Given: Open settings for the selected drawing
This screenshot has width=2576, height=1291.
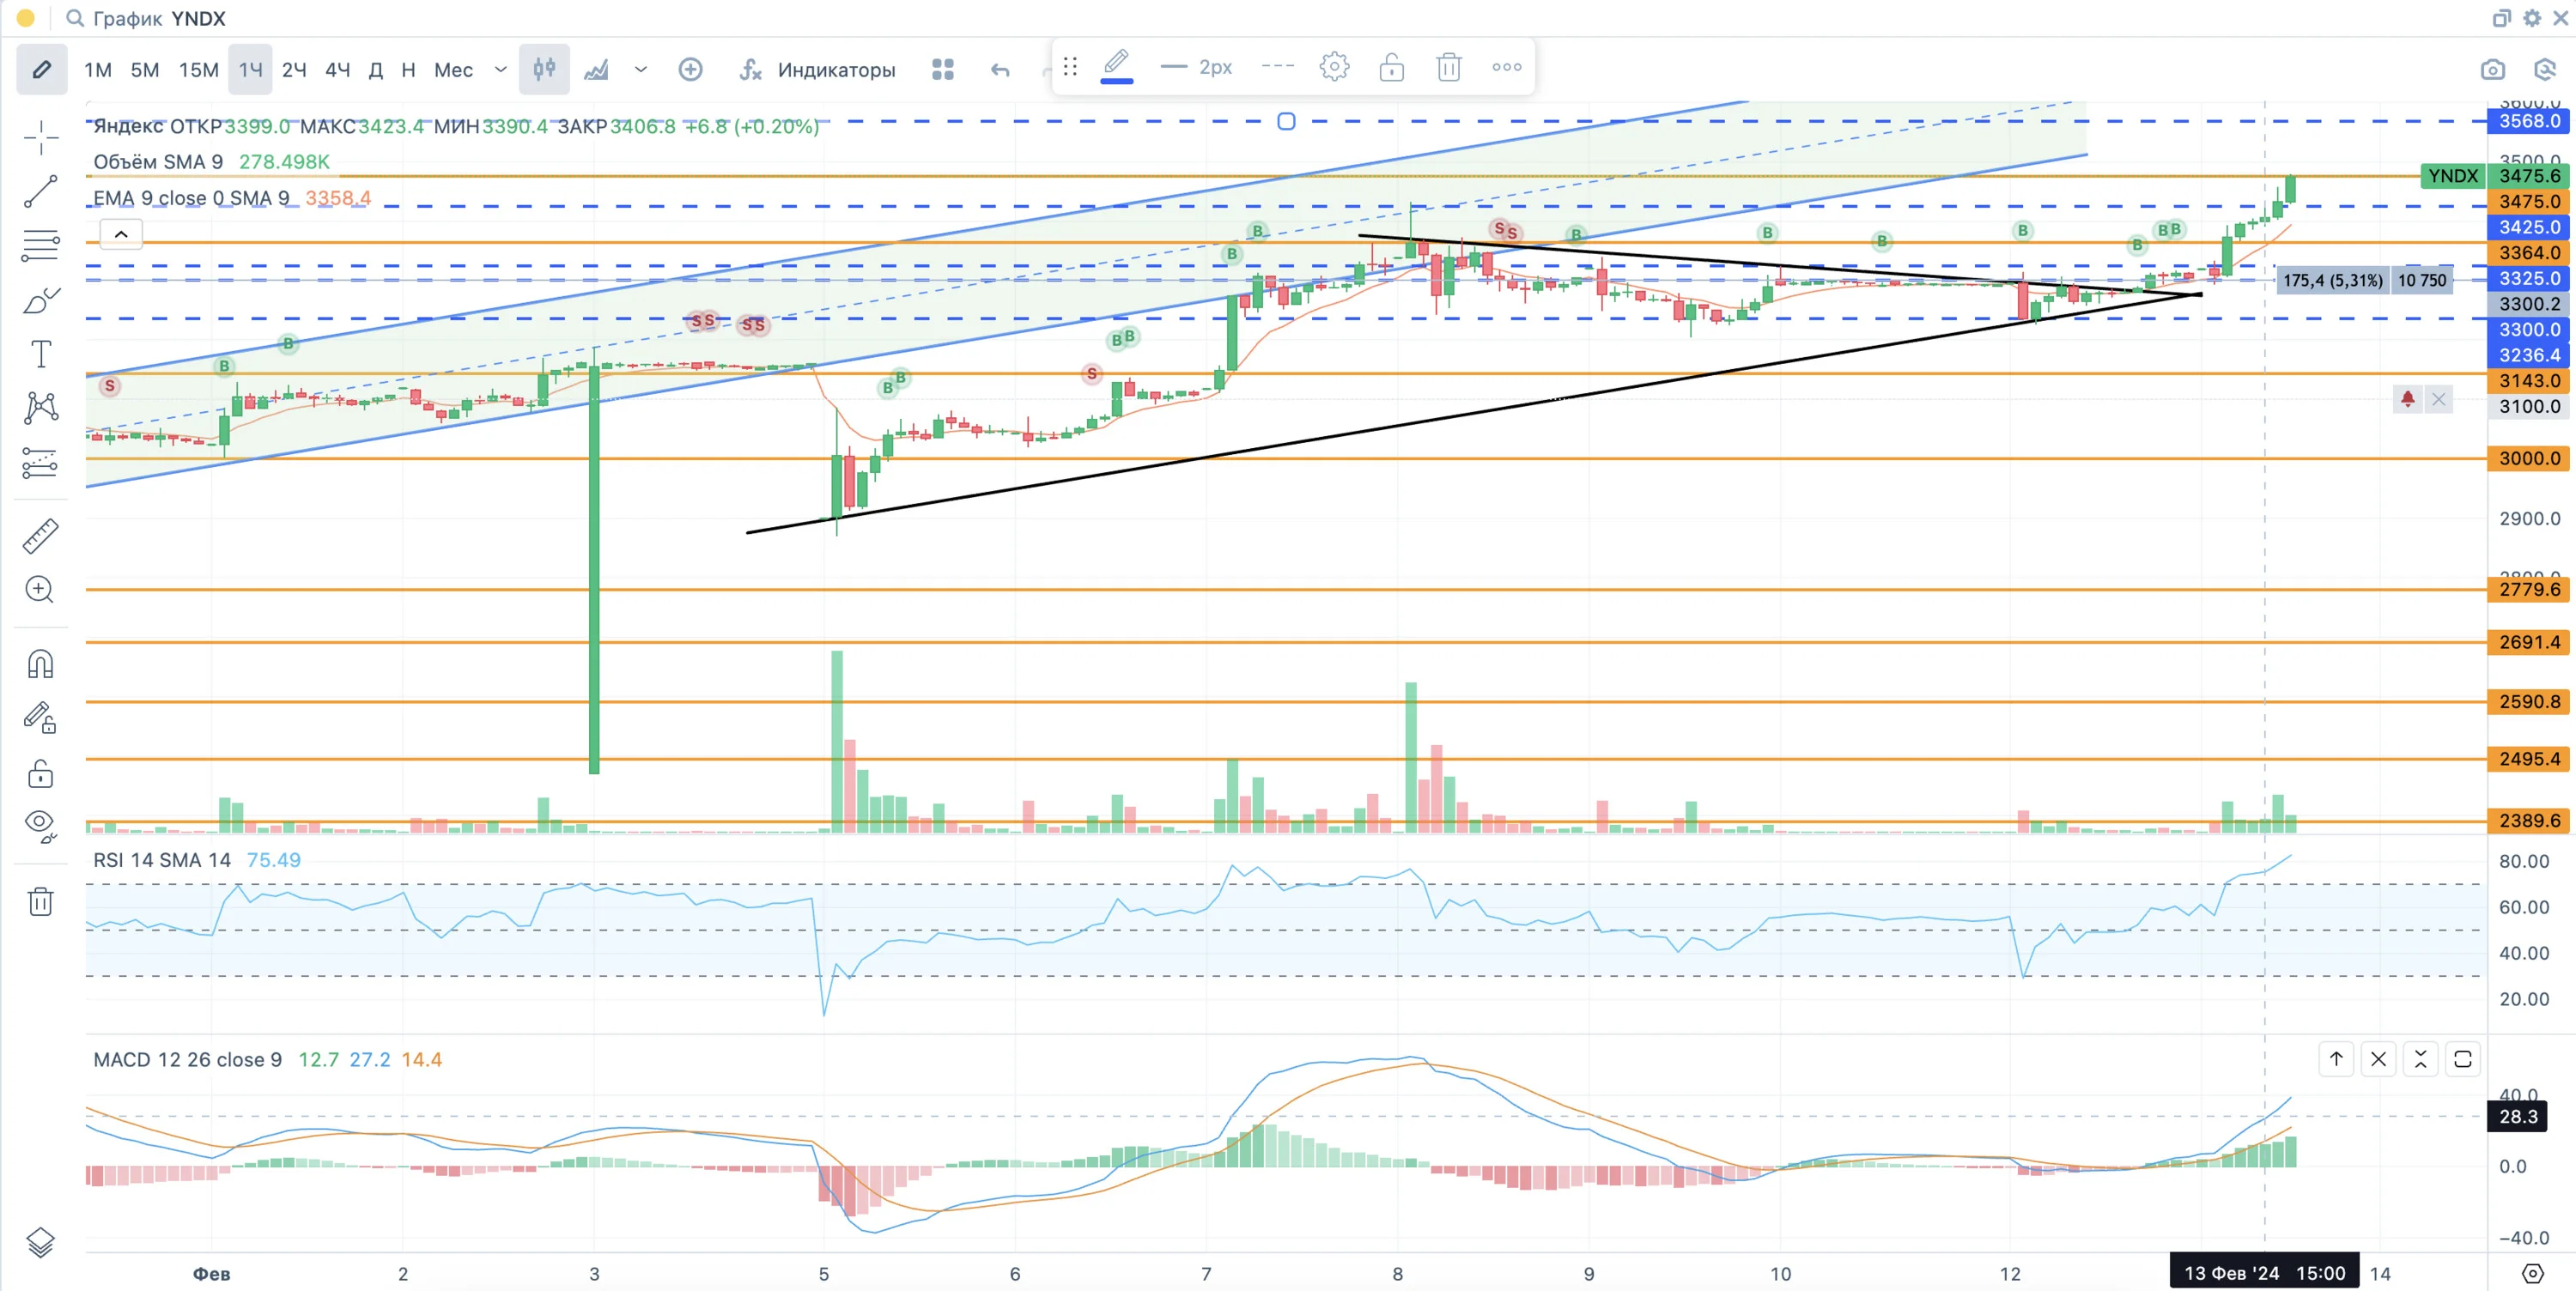Looking at the screenshot, I should click(1335, 67).
